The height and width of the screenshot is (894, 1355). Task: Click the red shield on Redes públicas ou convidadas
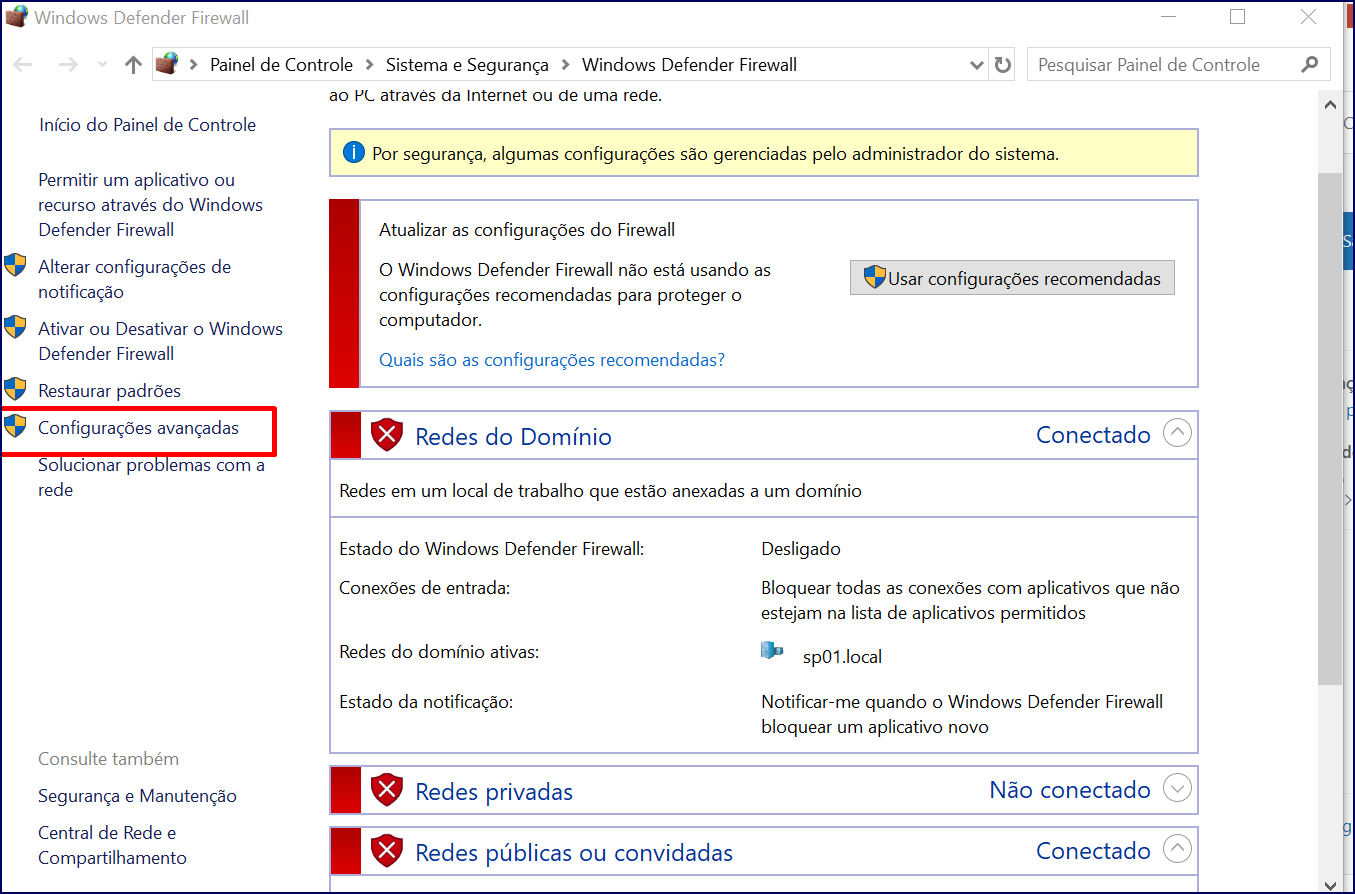[387, 851]
